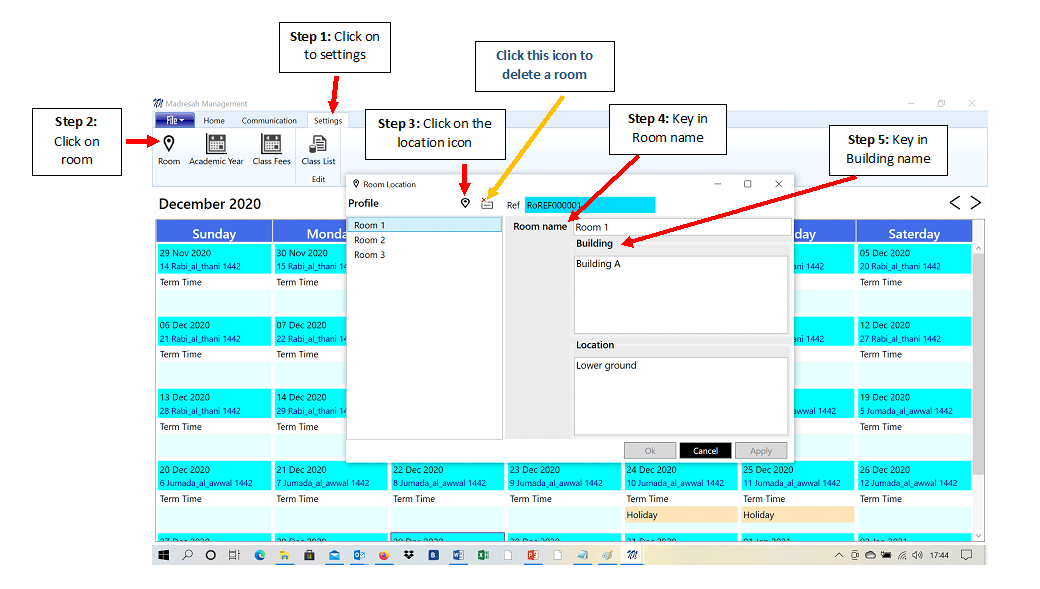Open the Class List editor
1040x589 pixels.
(318, 148)
